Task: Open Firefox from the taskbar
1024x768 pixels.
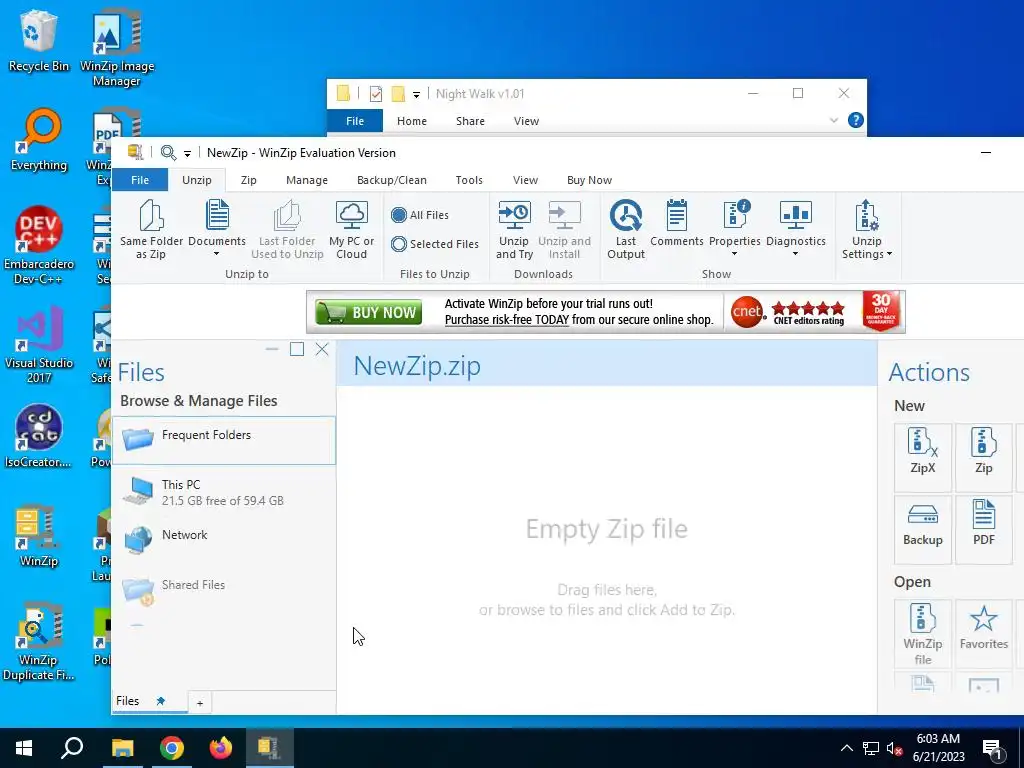Action: [x=221, y=748]
